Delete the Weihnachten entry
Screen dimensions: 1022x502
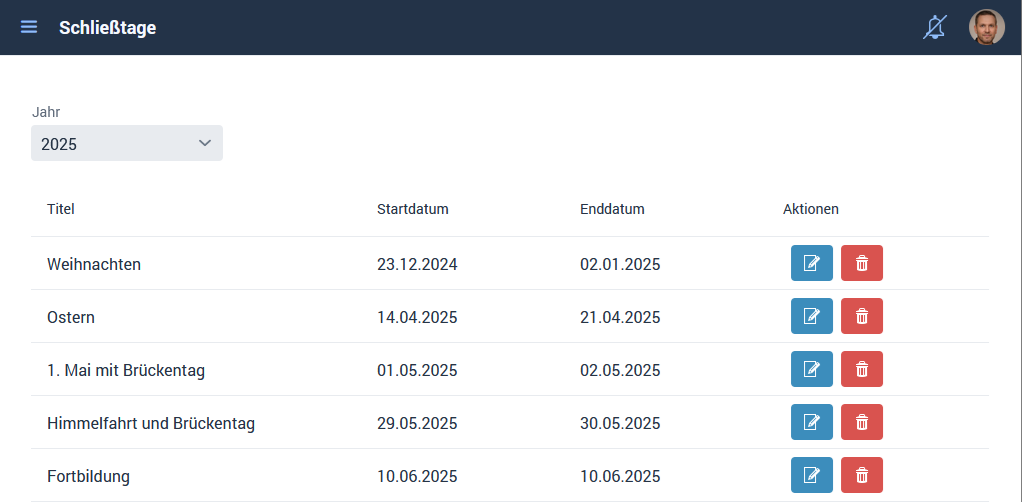(861, 264)
